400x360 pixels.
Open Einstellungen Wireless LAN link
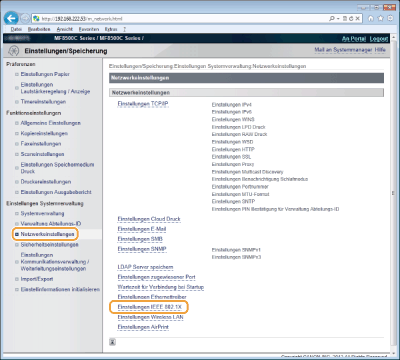(x=150, y=317)
